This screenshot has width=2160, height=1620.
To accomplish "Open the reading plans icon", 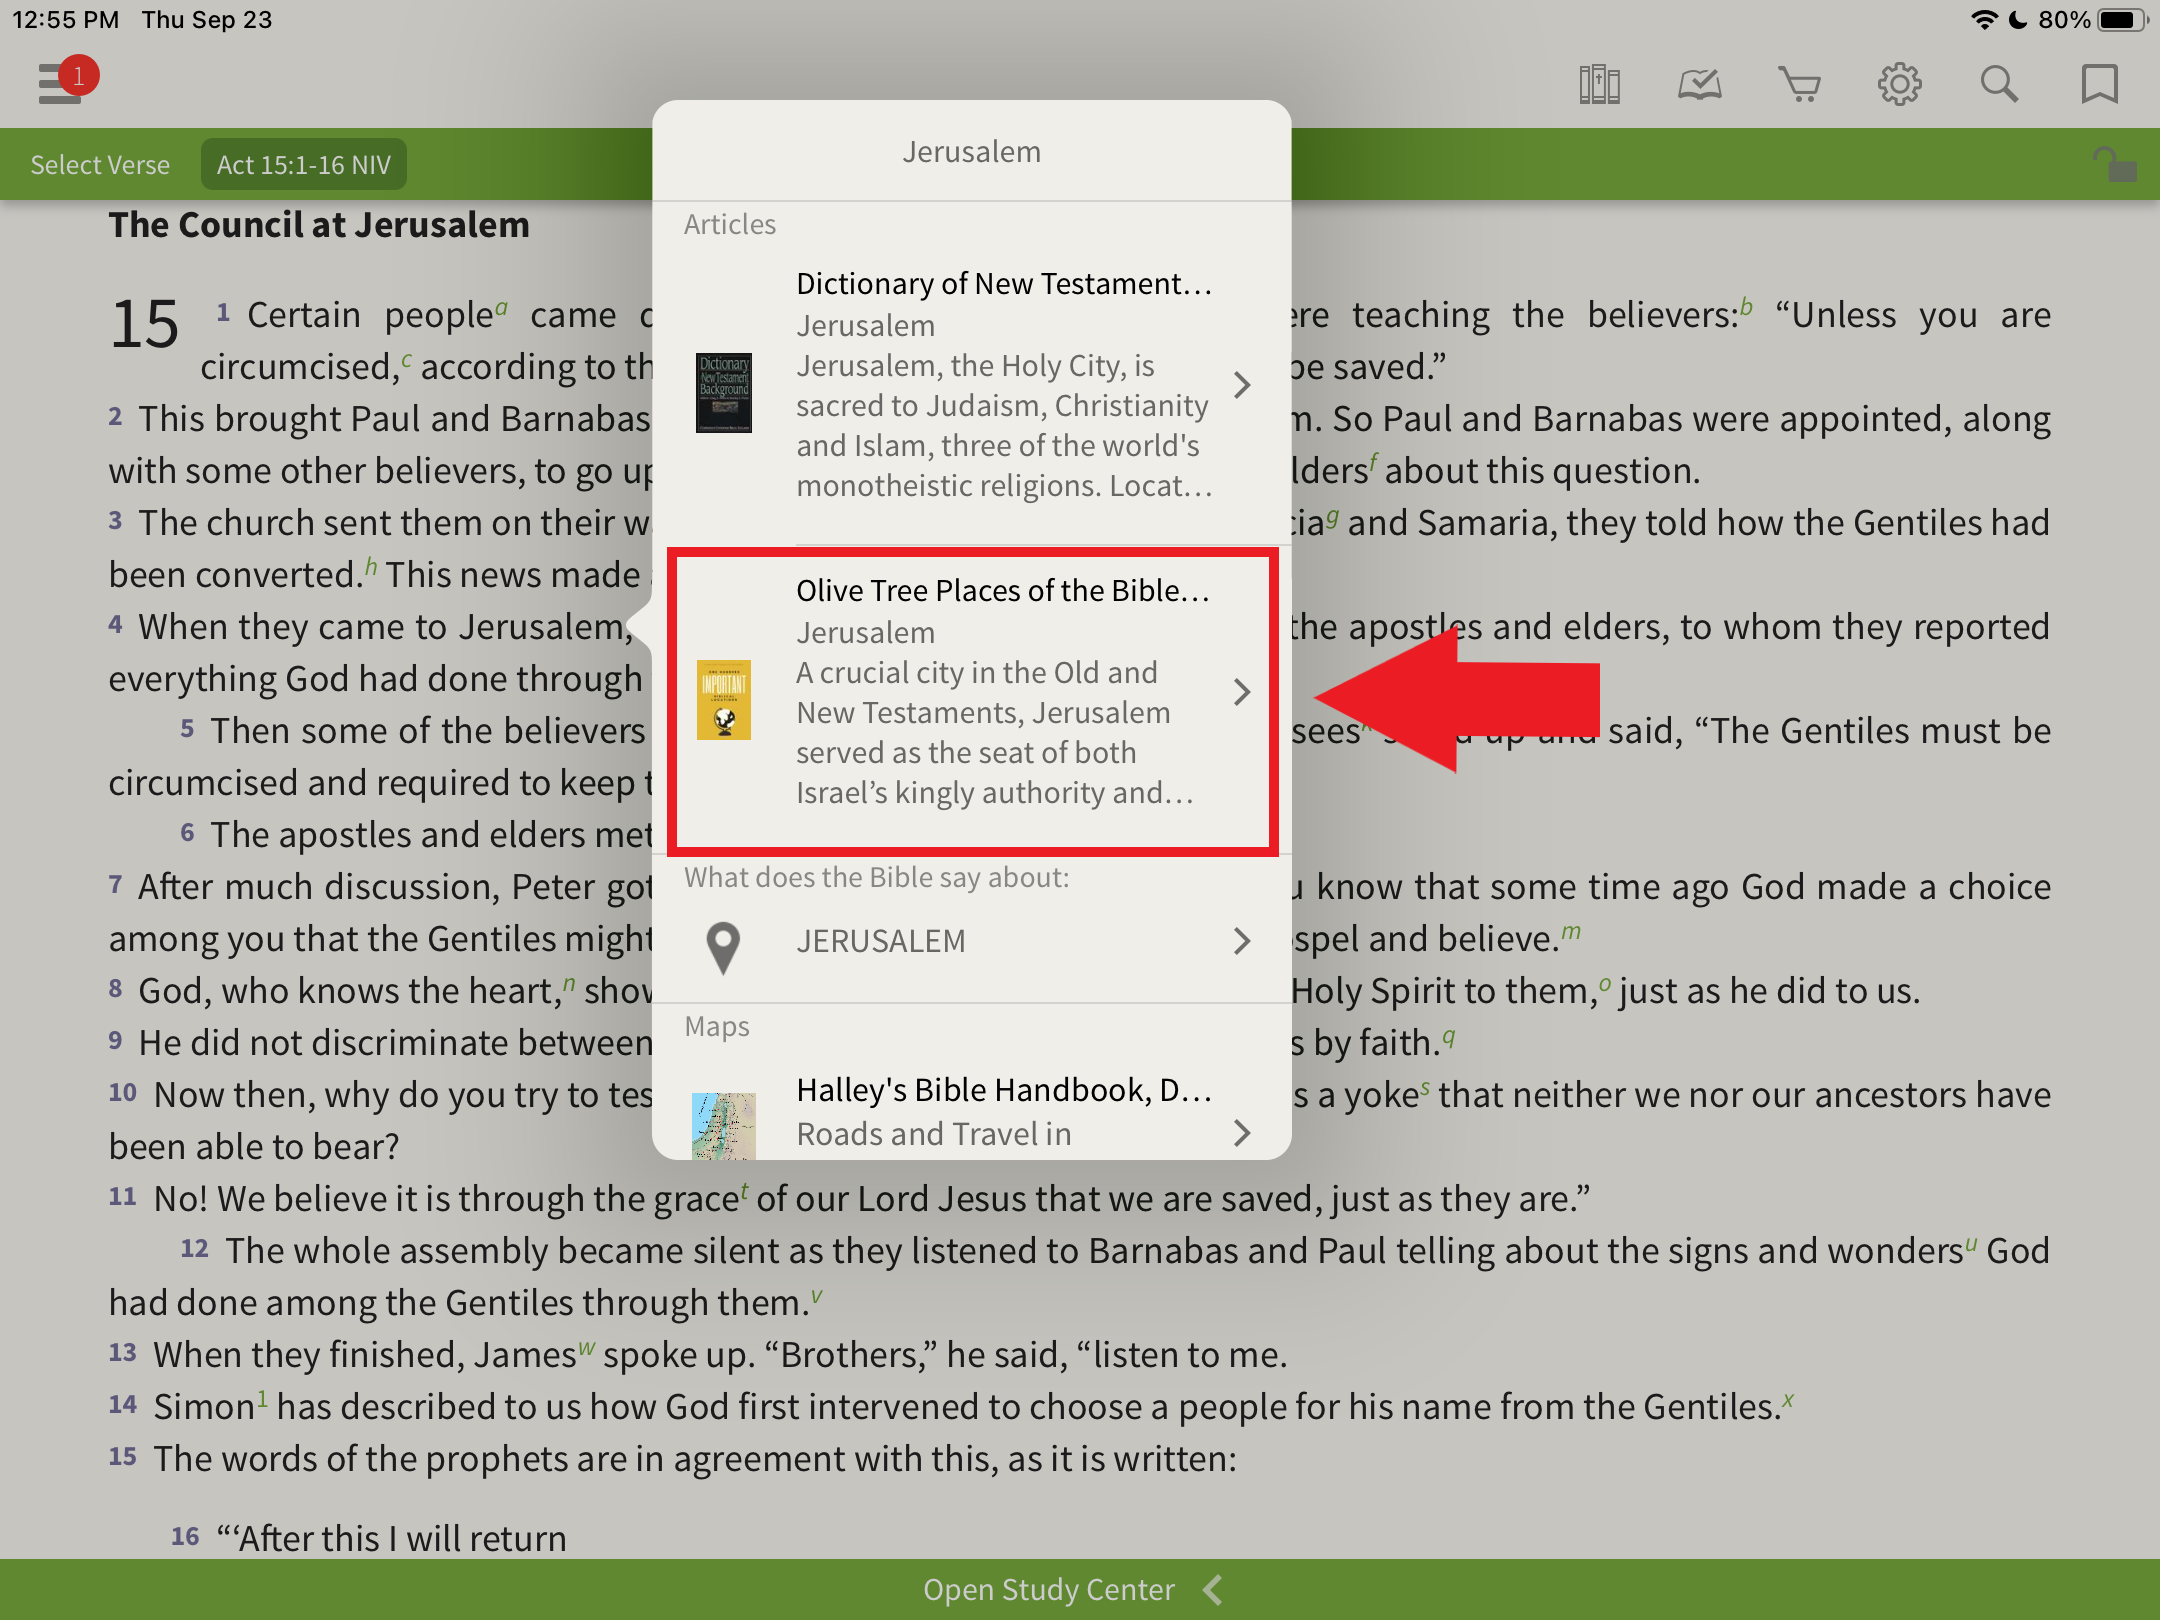I will pos(1699,84).
